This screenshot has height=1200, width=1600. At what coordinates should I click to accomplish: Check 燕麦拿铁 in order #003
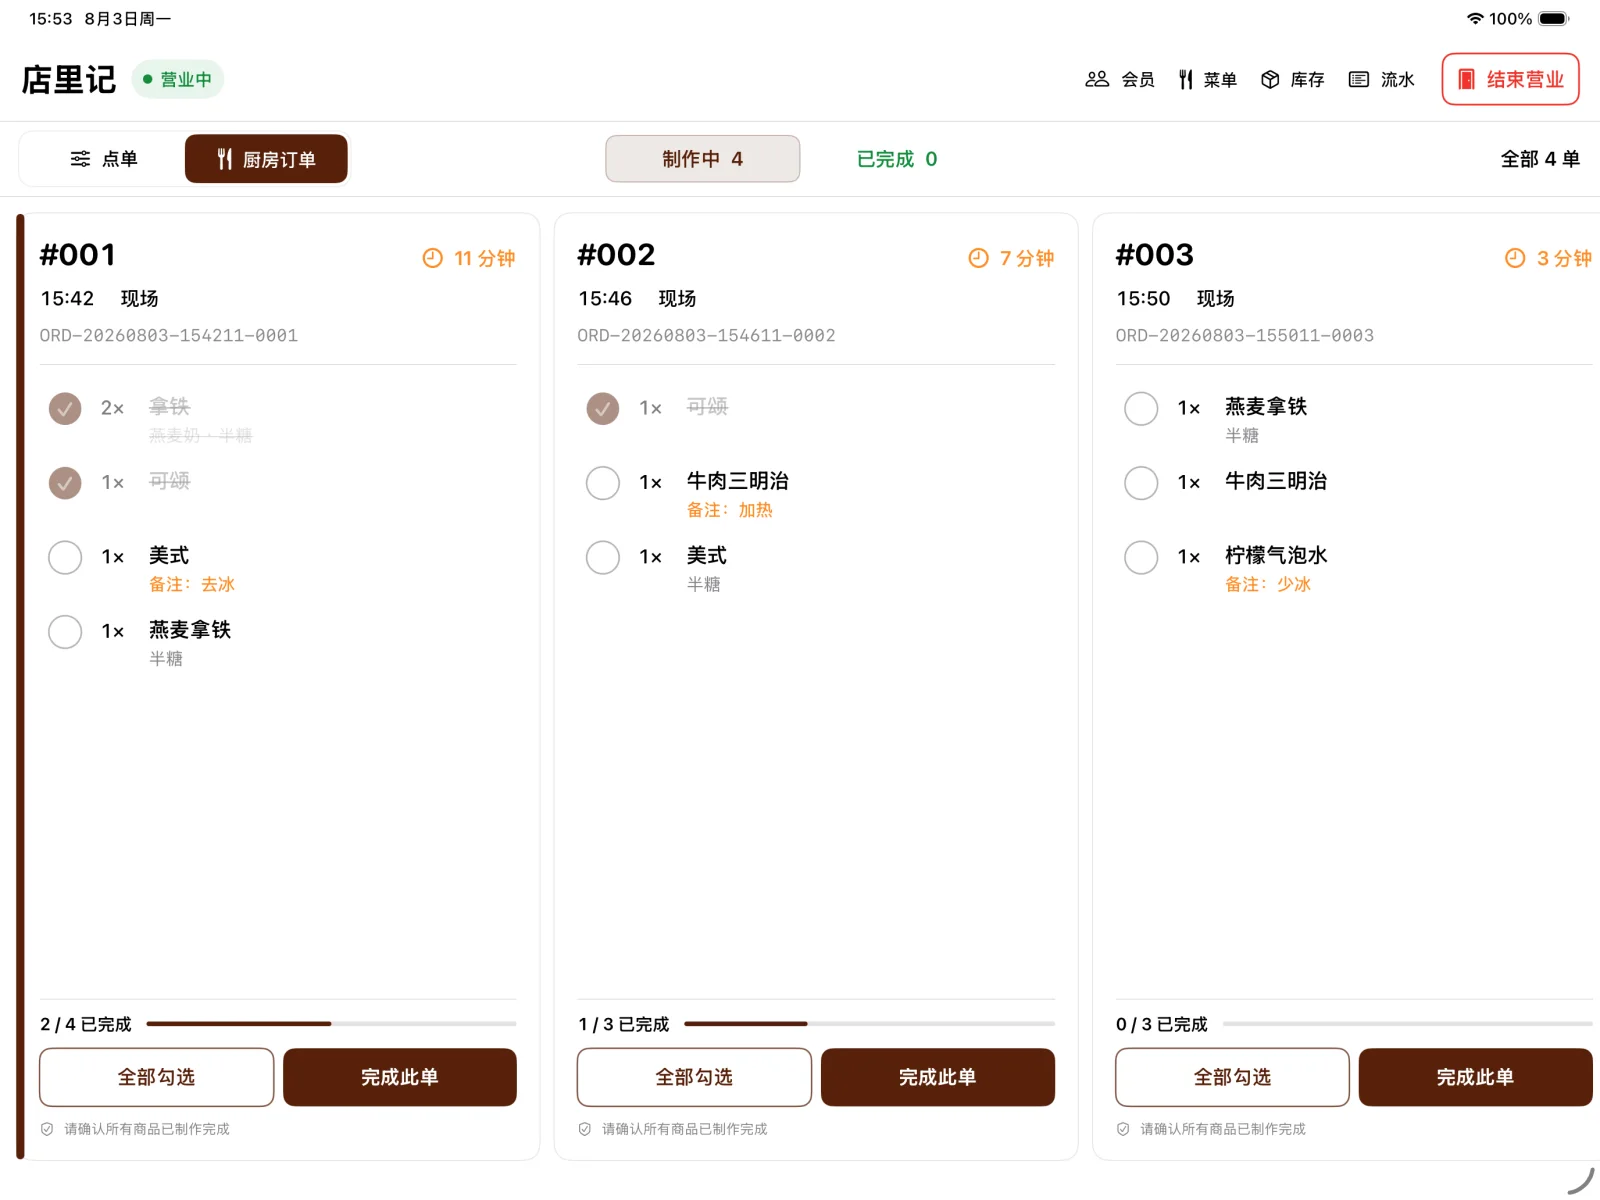coord(1141,408)
